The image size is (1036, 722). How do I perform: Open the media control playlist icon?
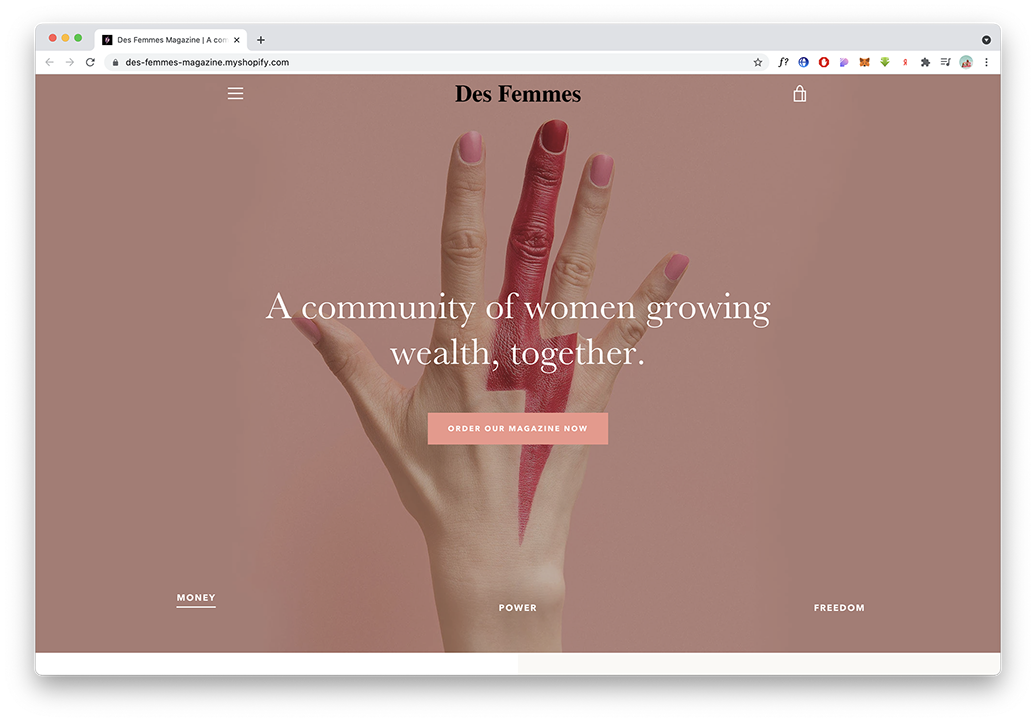pyautogui.click(x=945, y=62)
